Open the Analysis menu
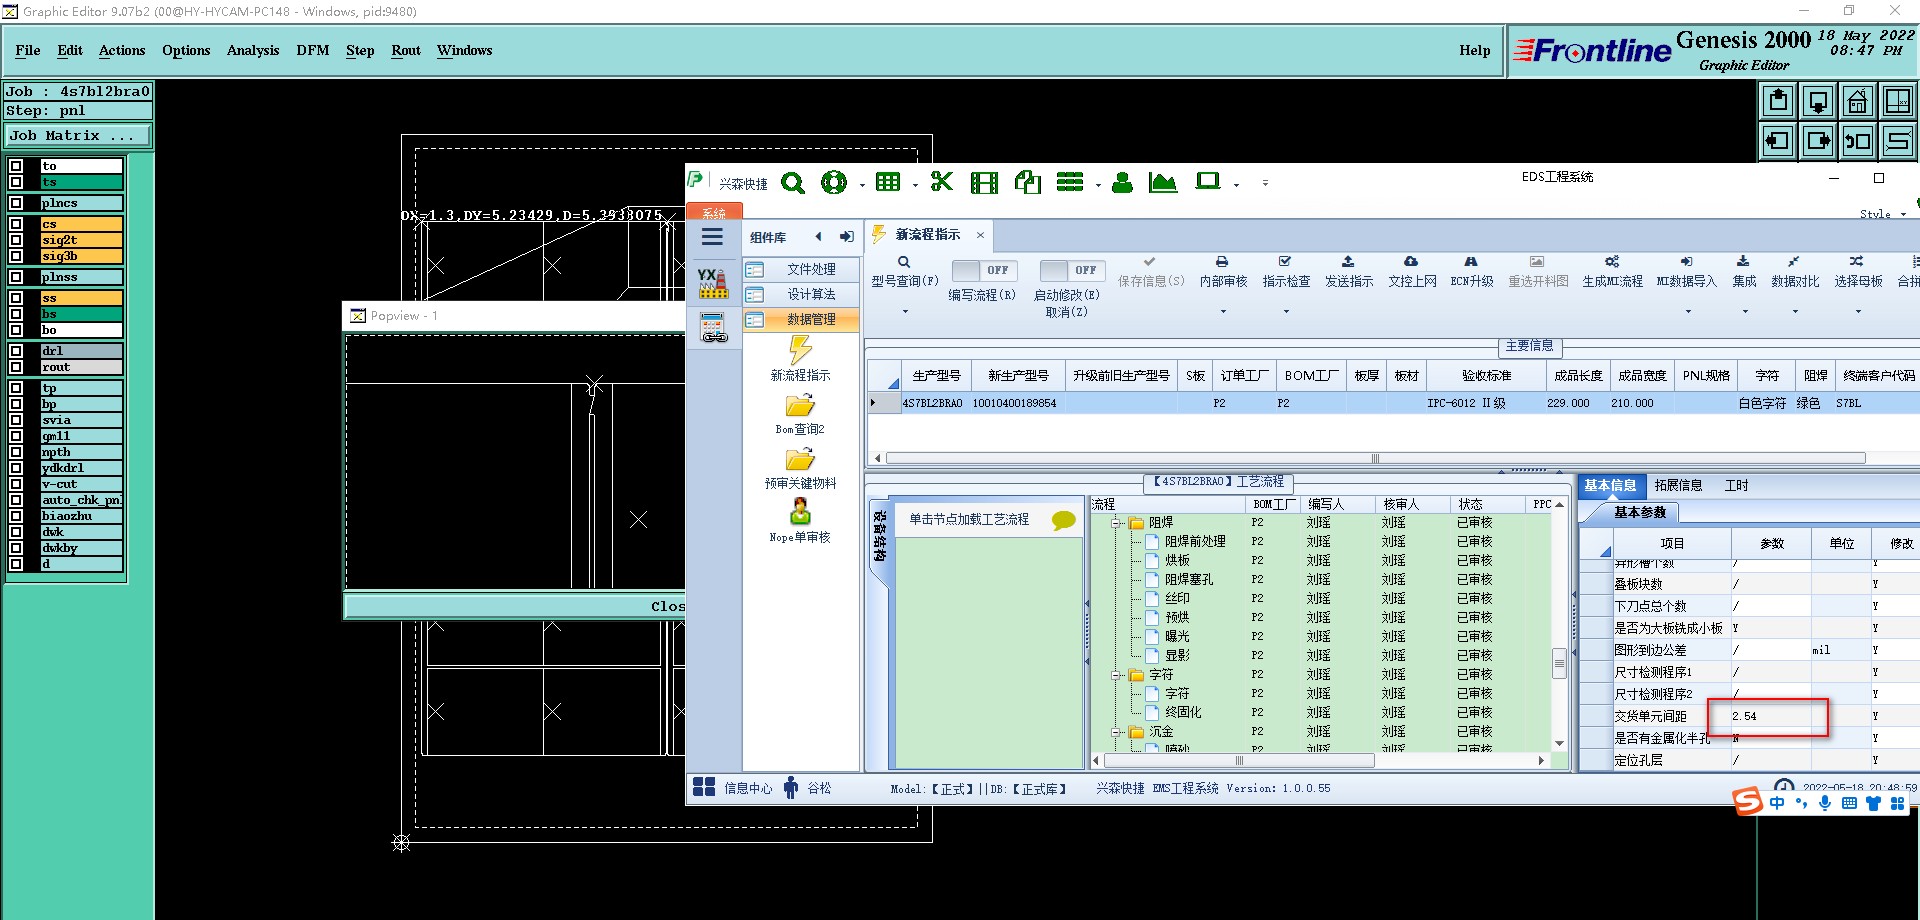Viewport: 1920px width, 920px height. (x=253, y=50)
